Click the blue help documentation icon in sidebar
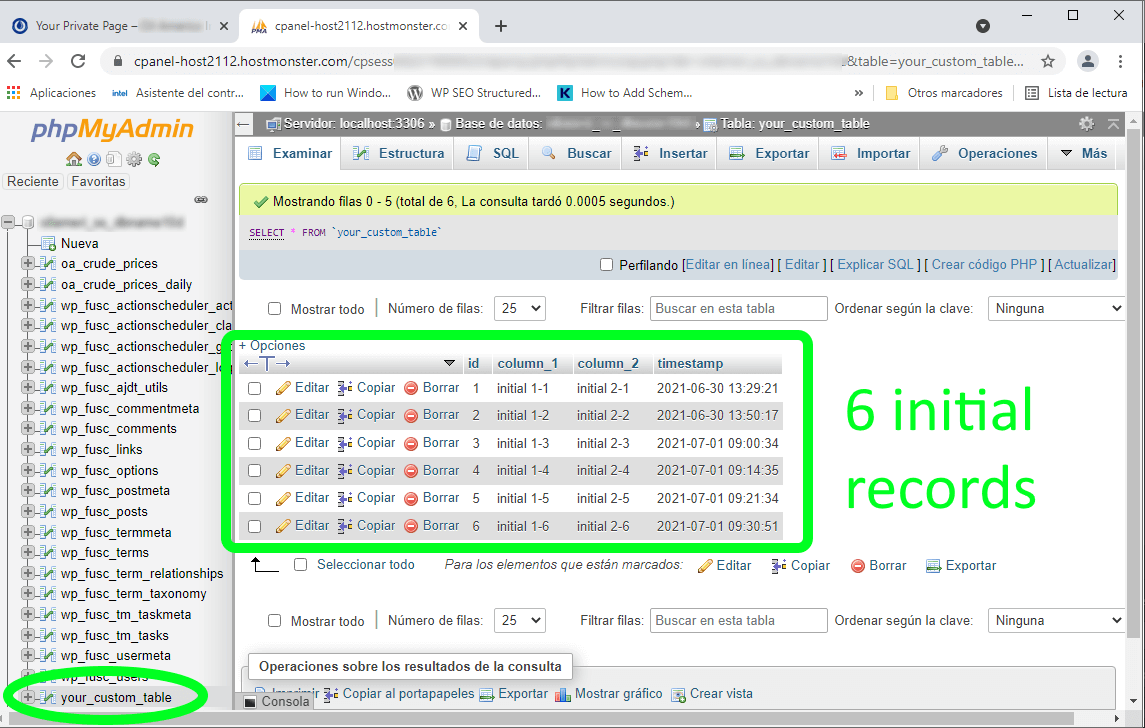 (94, 159)
